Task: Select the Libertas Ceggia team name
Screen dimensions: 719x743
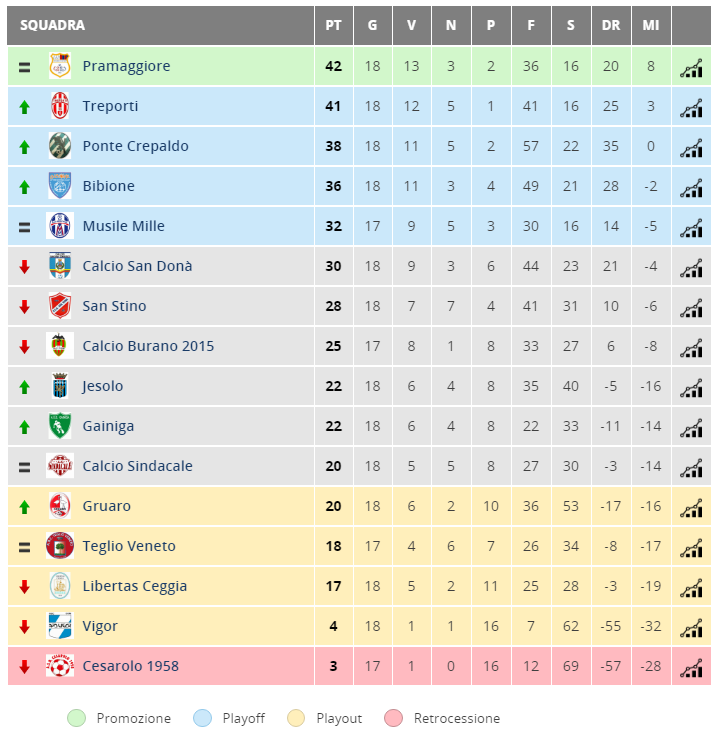Action: pyautogui.click(x=135, y=586)
